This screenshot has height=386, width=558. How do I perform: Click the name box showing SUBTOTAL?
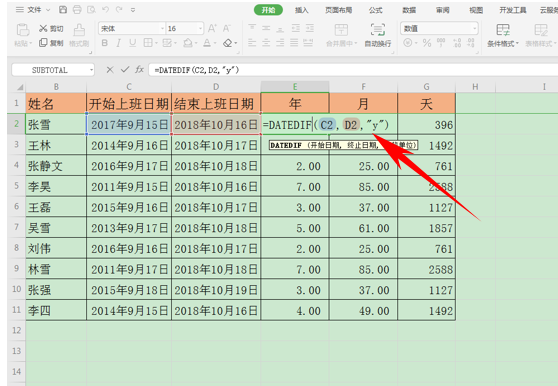53,70
